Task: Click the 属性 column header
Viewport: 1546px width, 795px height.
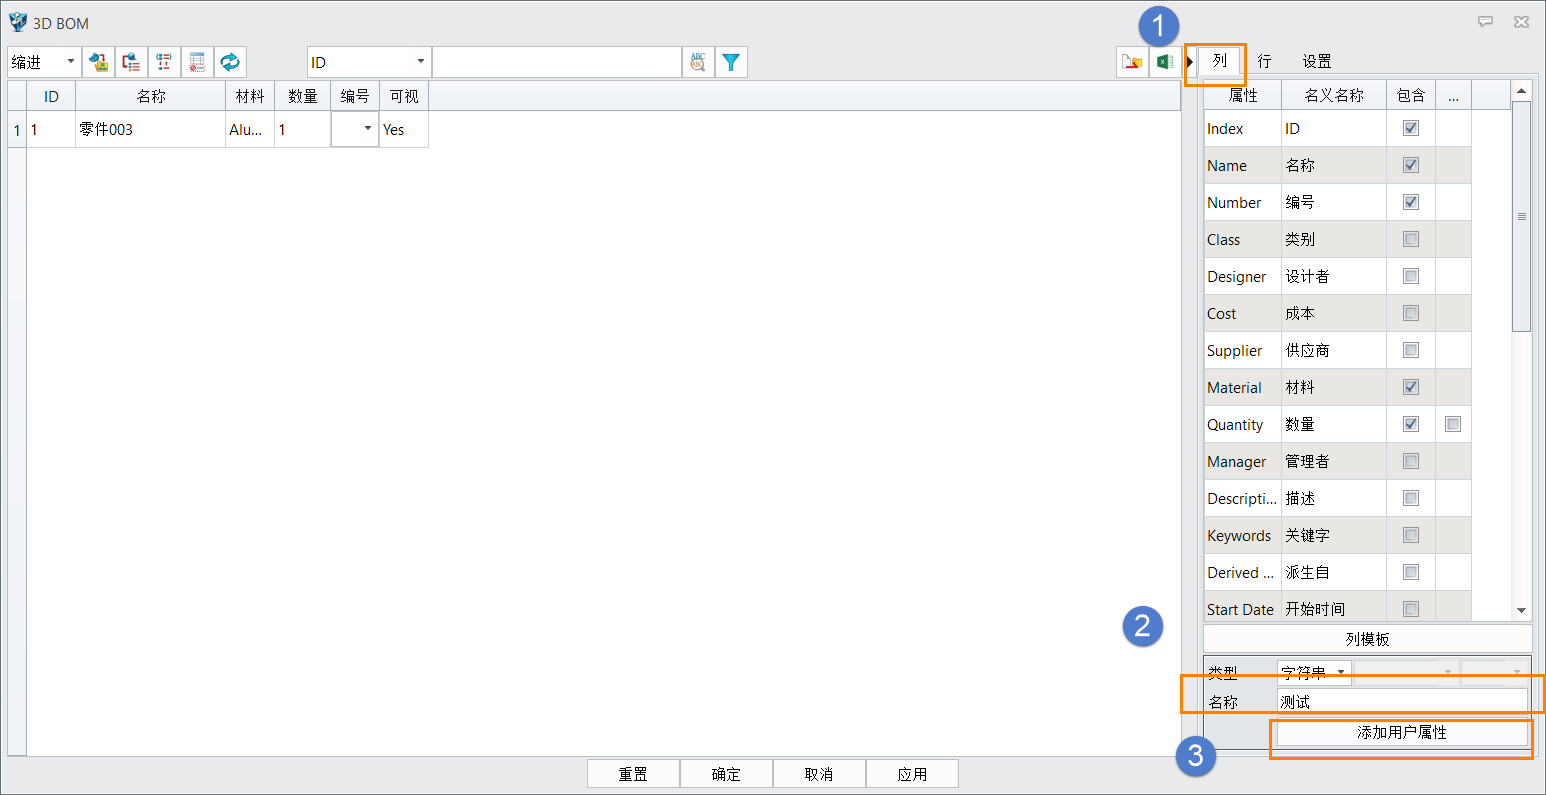Action: click(x=1243, y=95)
